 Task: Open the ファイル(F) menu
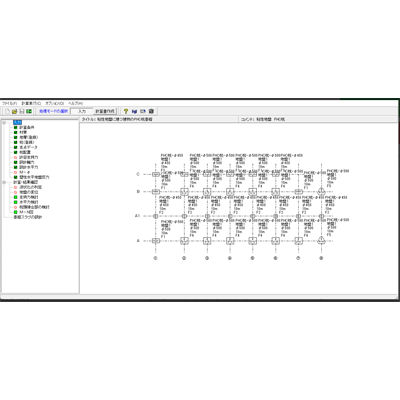pyautogui.click(x=10, y=103)
